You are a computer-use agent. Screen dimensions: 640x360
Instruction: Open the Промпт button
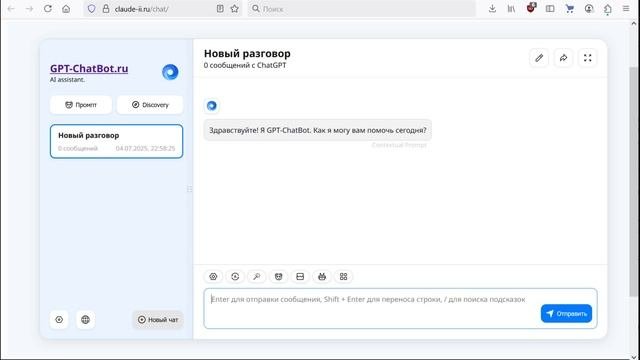pyautogui.click(x=81, y=105)
